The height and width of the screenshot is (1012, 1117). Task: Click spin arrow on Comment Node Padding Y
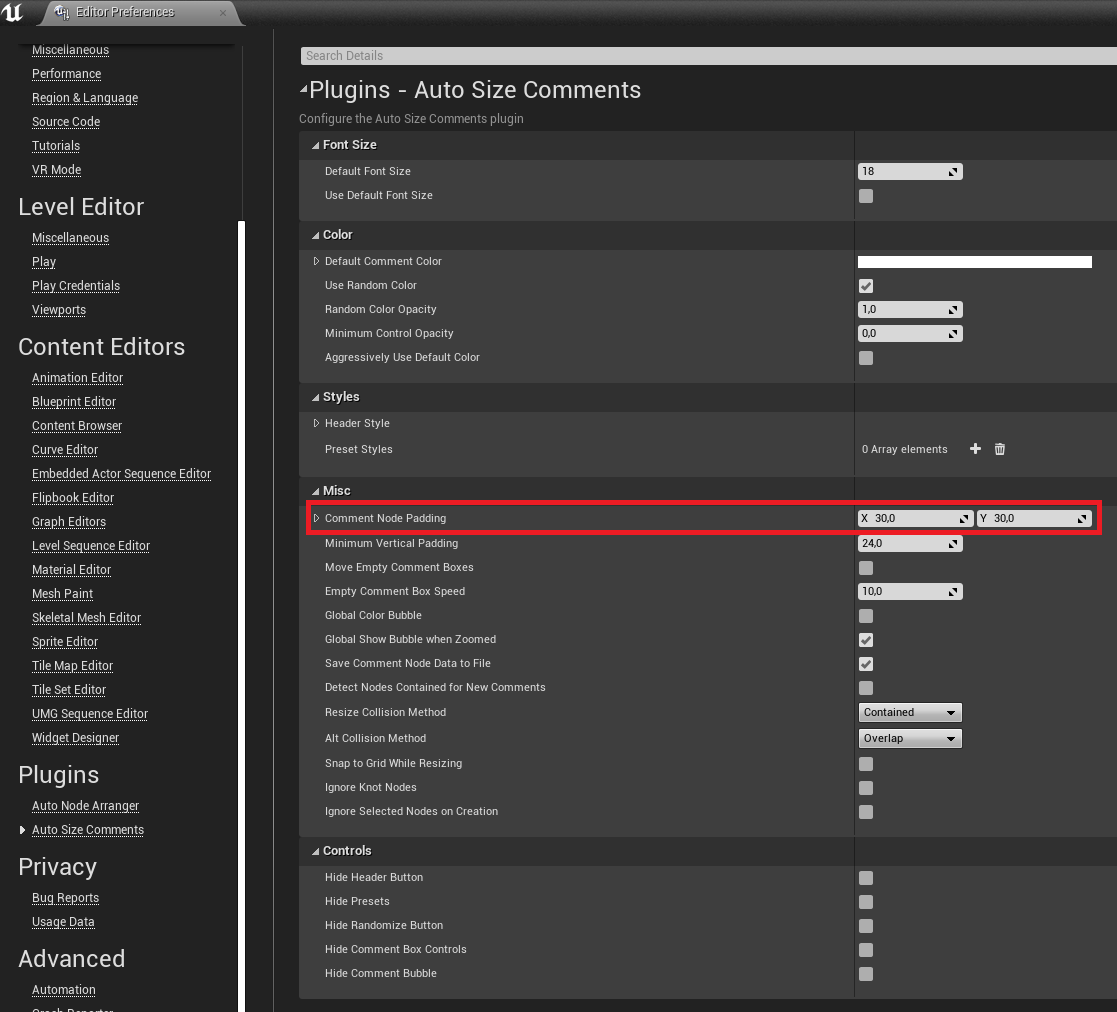point(1082,518)
